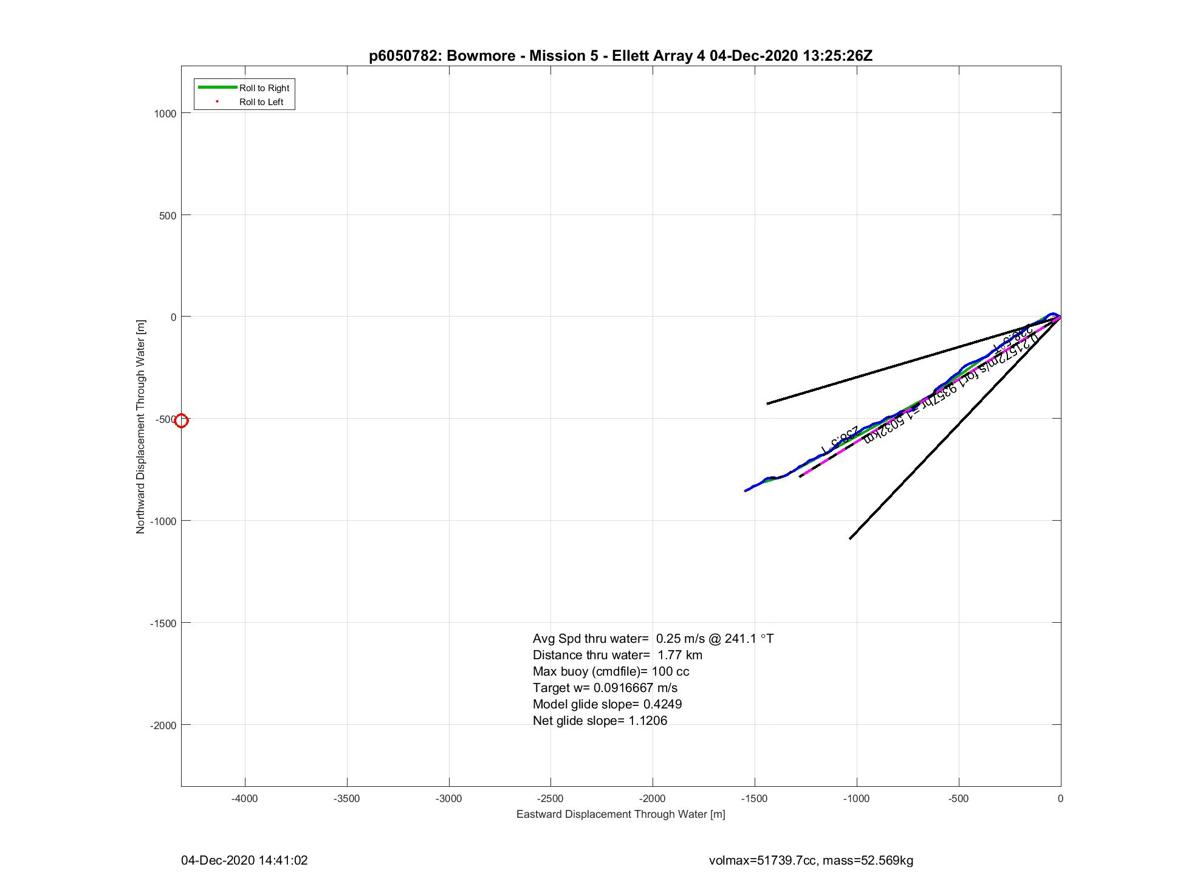Select the 'Roll to Left' legend label
1200x885 pixels.
261,102
